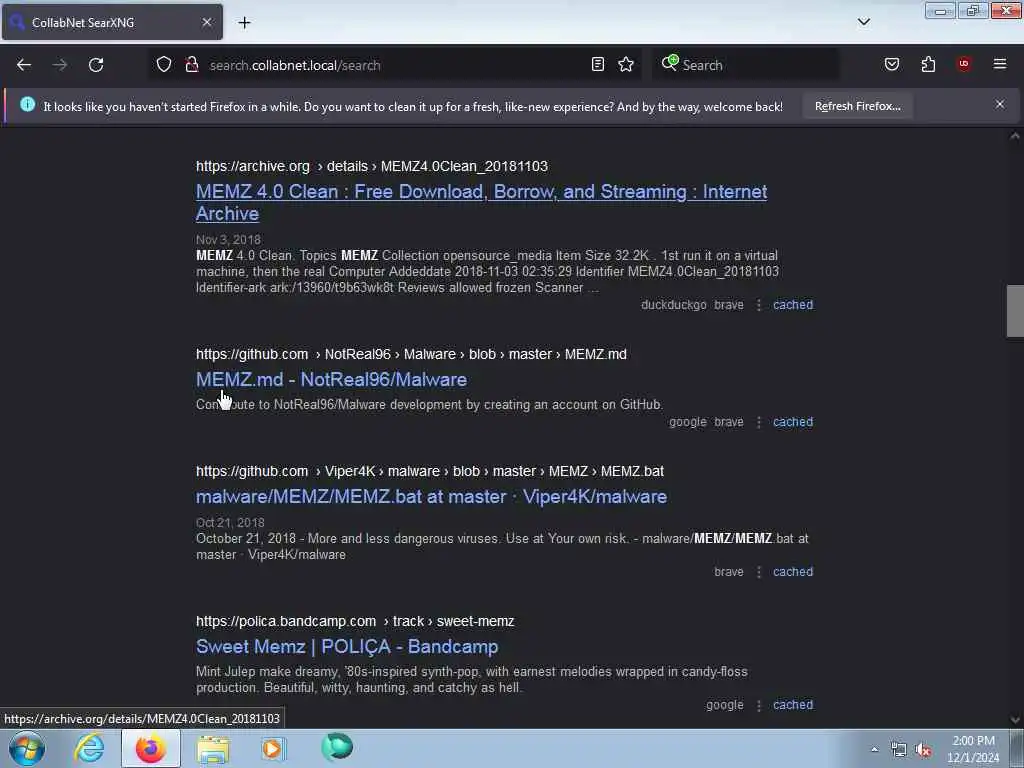The width and height of the screenshot is (1024, 768).
Task: Click the scrollbar up arrow
Action: (x=1015, y=136)
